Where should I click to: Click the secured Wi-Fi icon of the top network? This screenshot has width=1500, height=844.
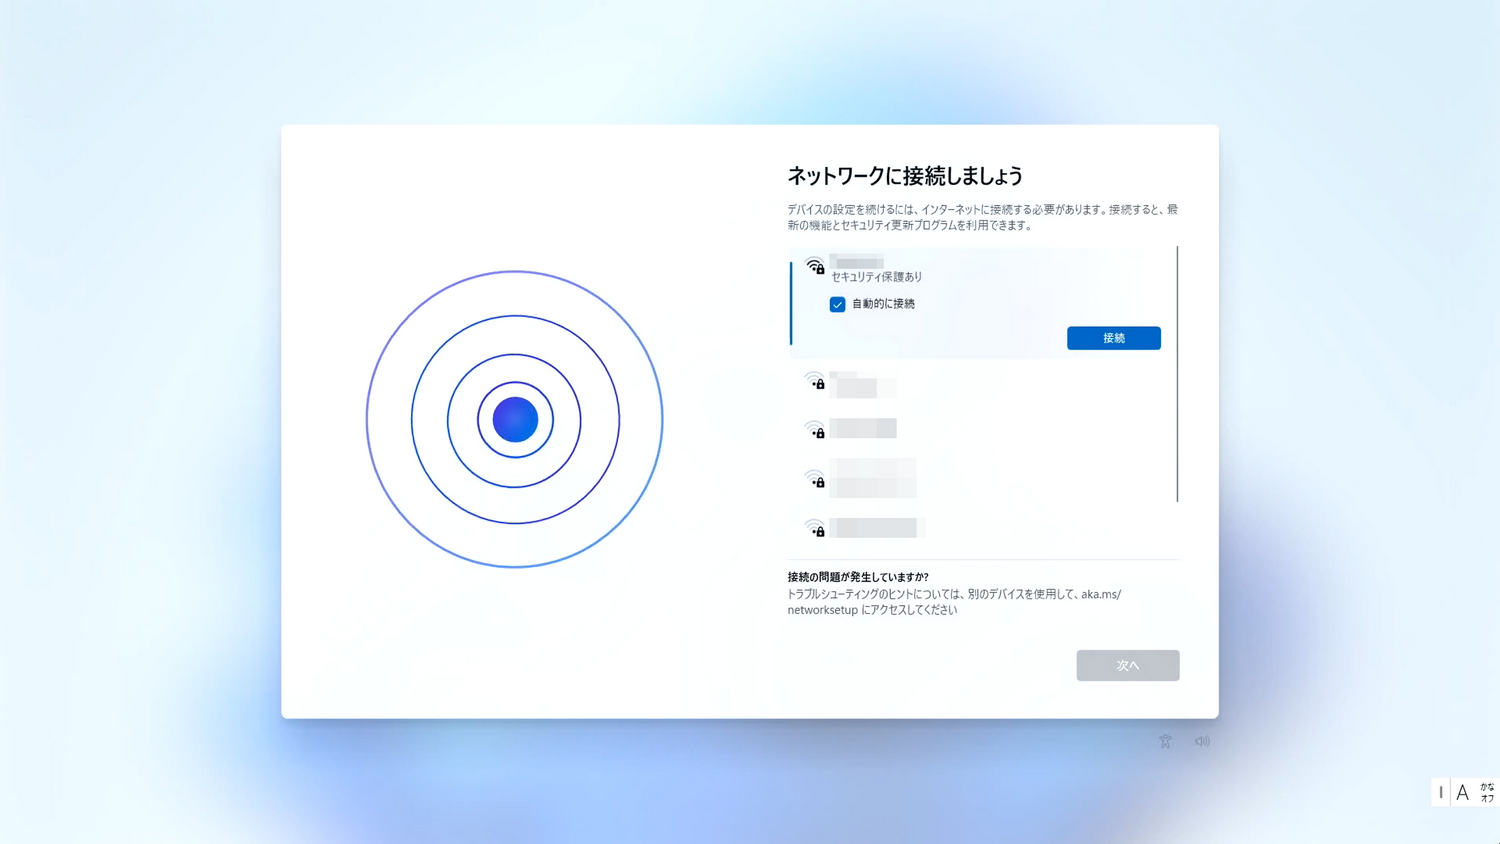coord(814,263)
